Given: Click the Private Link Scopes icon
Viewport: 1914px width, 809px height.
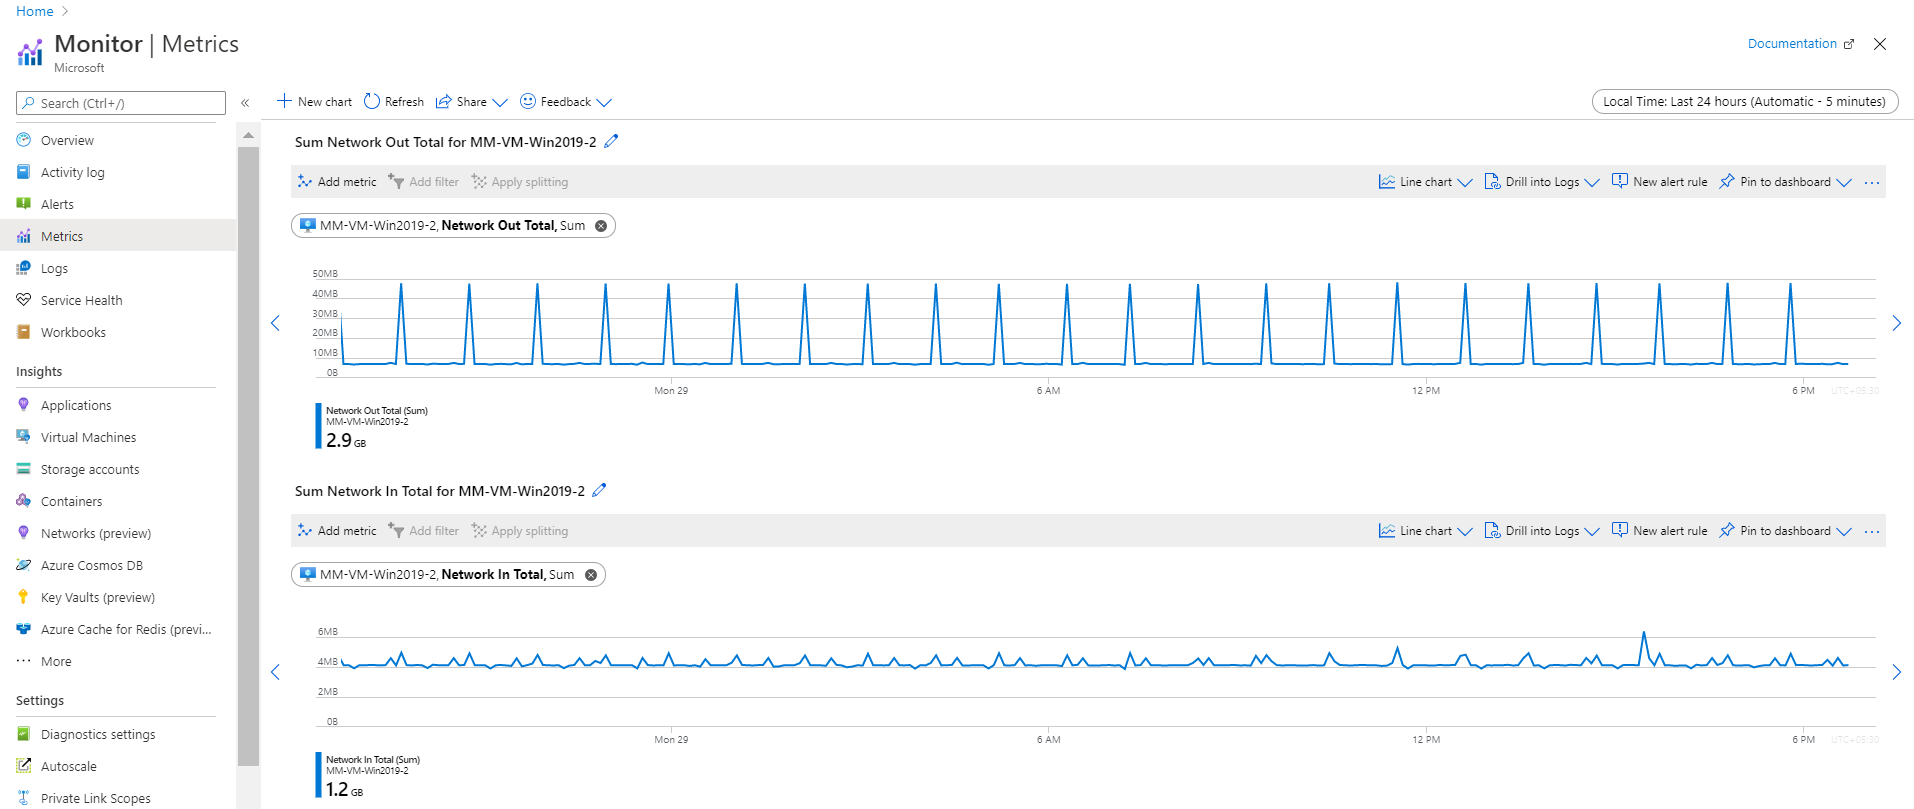Looking at the screenshot, I should 23,798.
